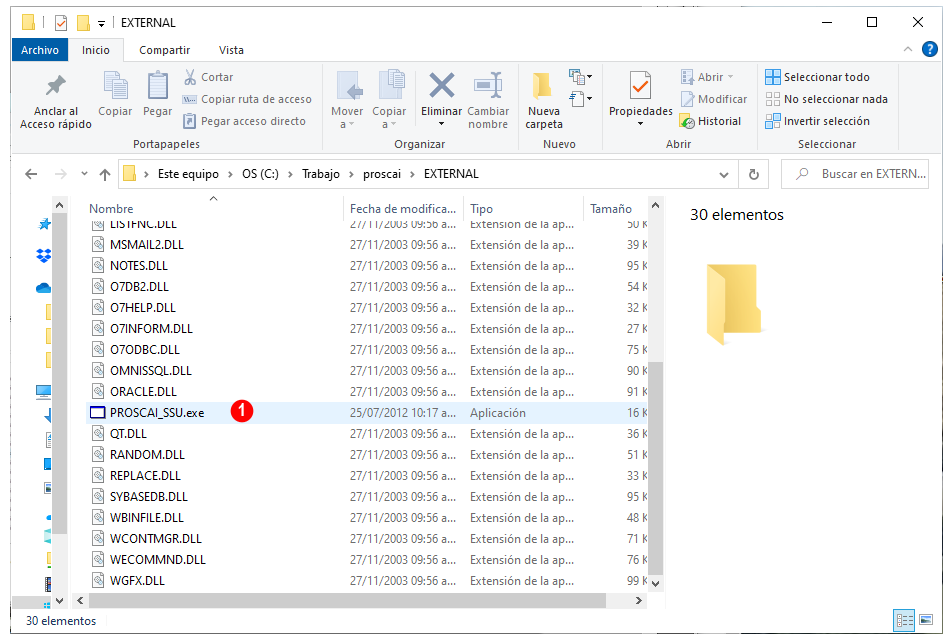Viewport: 951px width, 641px height.
Task: Collapse the ribbon chevron
Action: [x=907, y=49]
